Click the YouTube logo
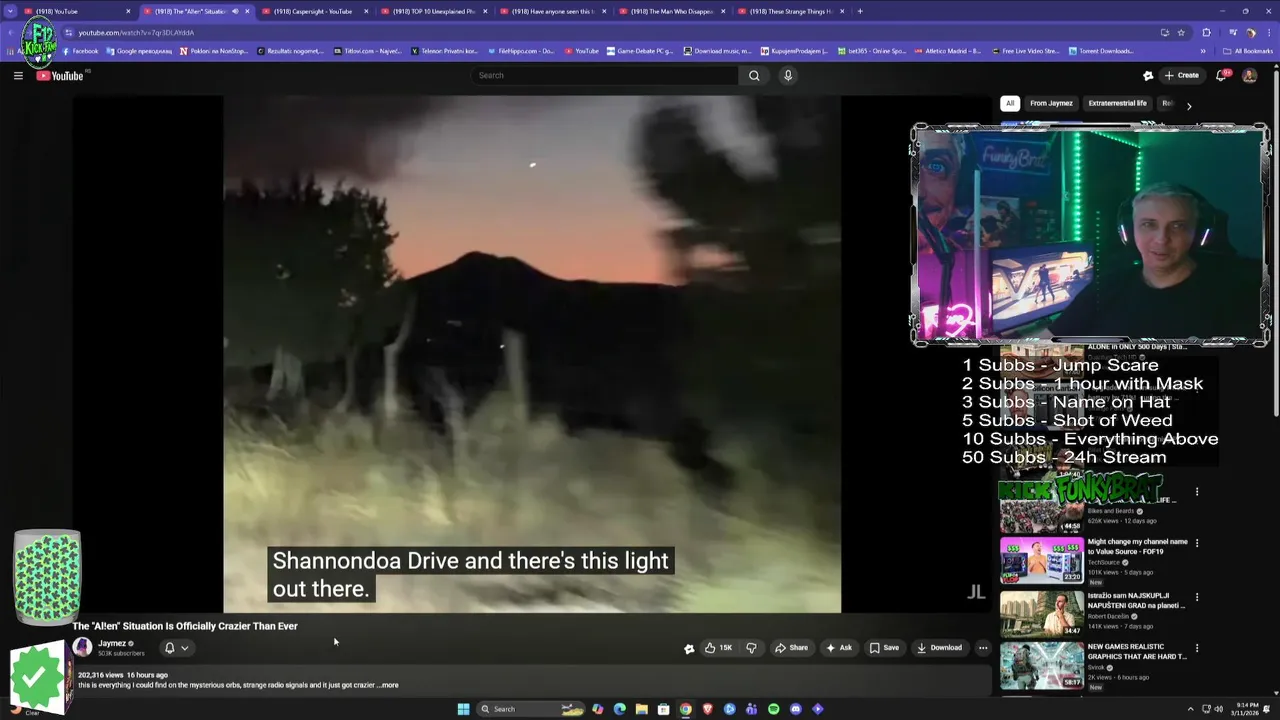Viewport: 1280px width, 720px height. click(x=60, y=76)
